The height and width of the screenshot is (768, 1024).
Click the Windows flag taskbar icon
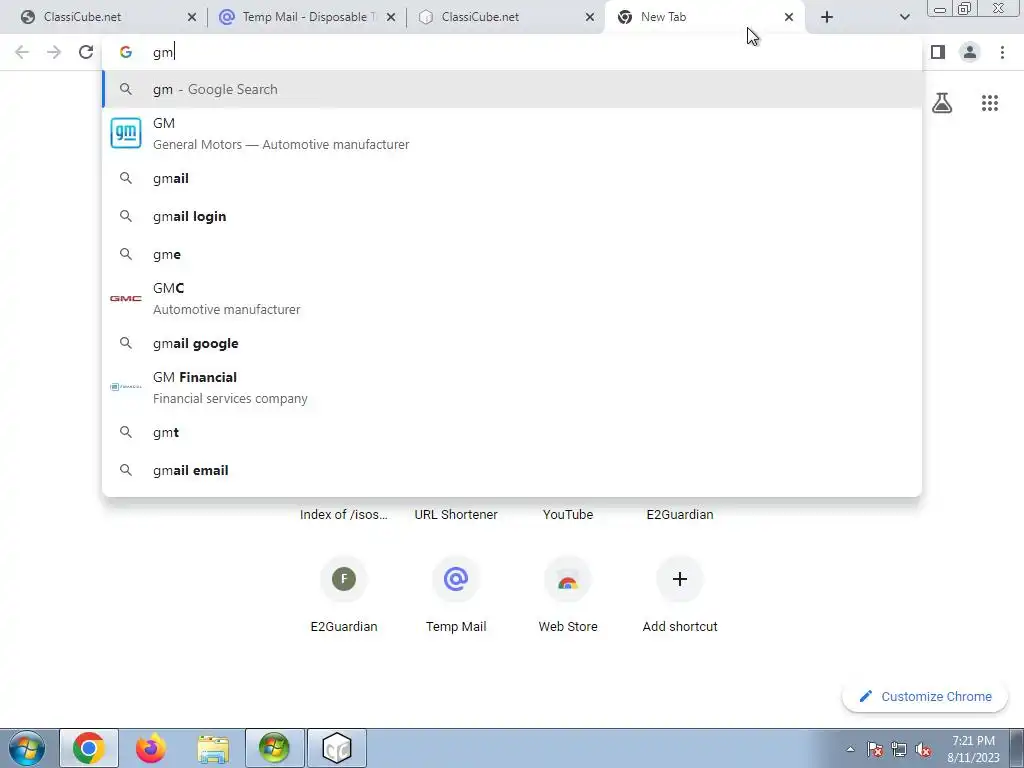click(x=275, y=748)
